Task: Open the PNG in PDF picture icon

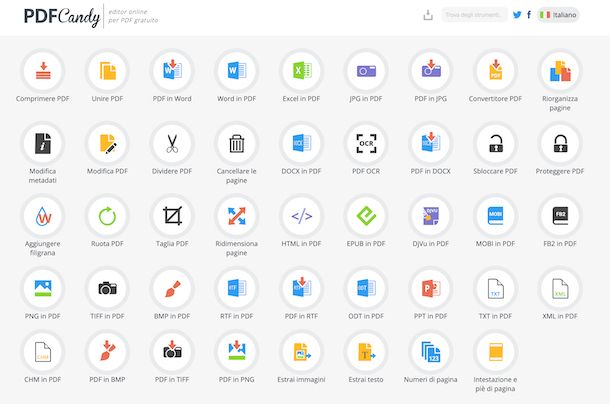Action: pos(43,288)
